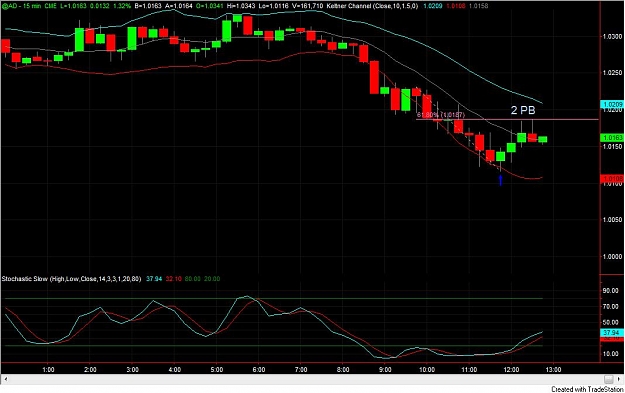Click the green 1.0163 price axis marker
Viewport: 625px width, 393px height.
pyautogui.click(x=612, y=138)
